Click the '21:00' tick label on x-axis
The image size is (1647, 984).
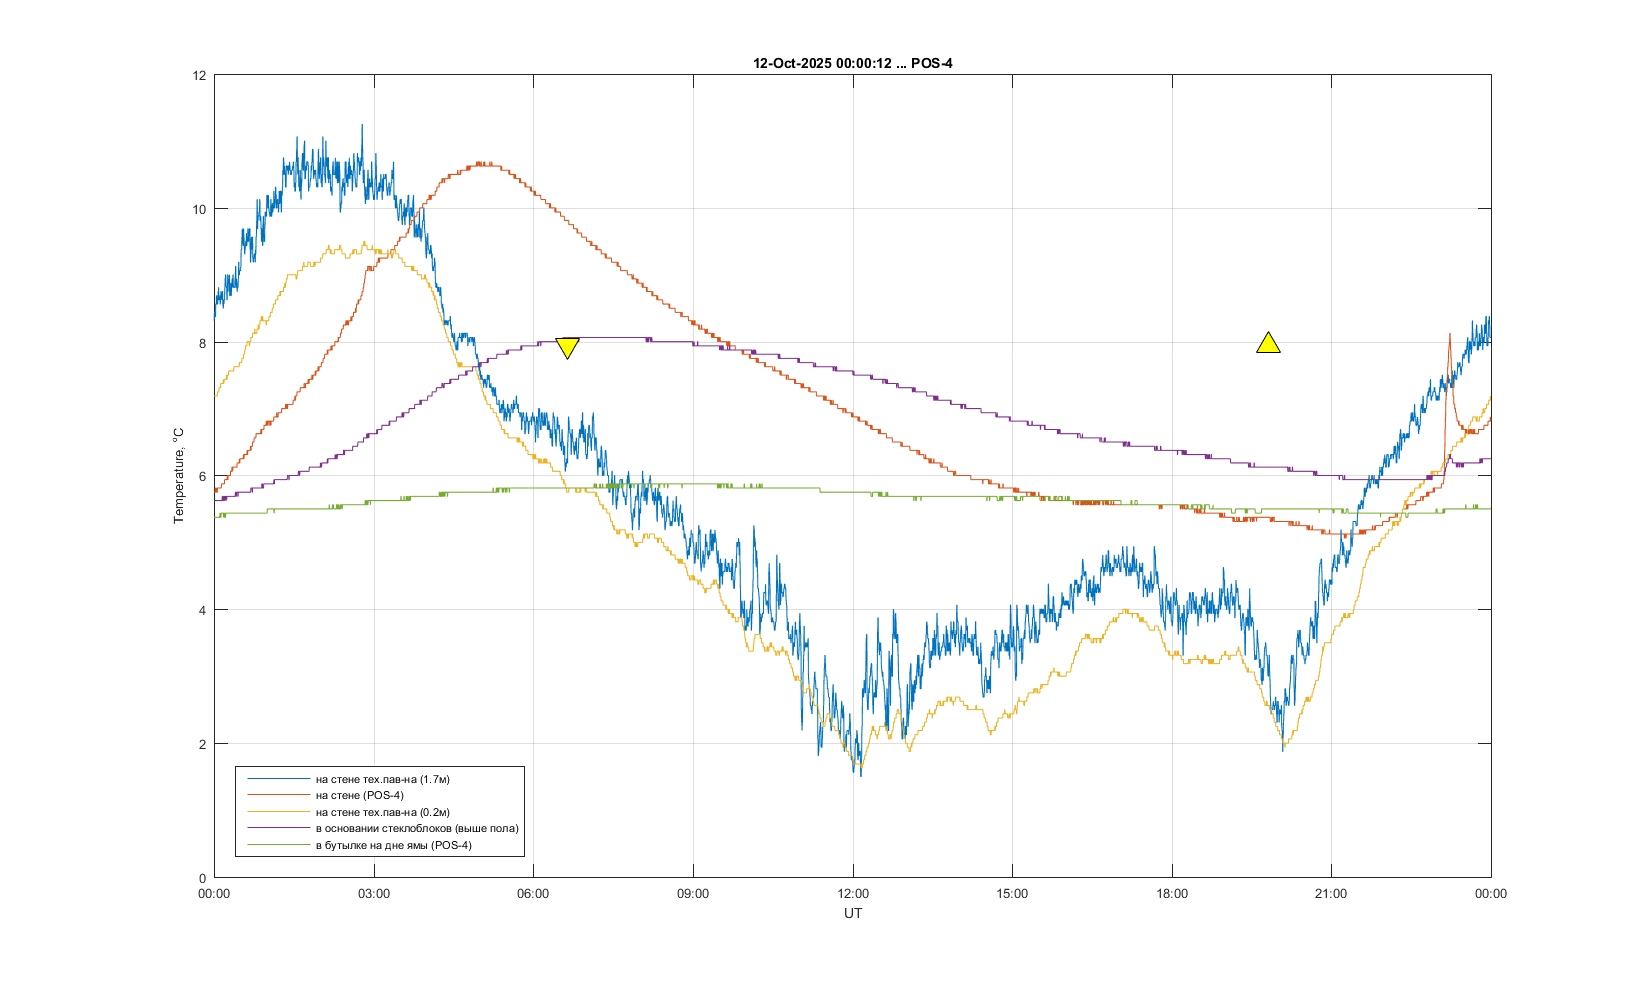1330,894
